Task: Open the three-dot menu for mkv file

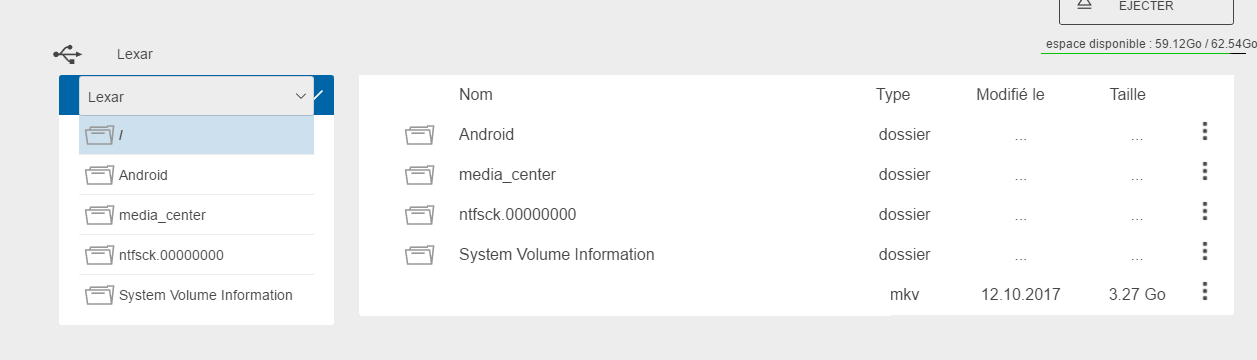Action: 1205,292
